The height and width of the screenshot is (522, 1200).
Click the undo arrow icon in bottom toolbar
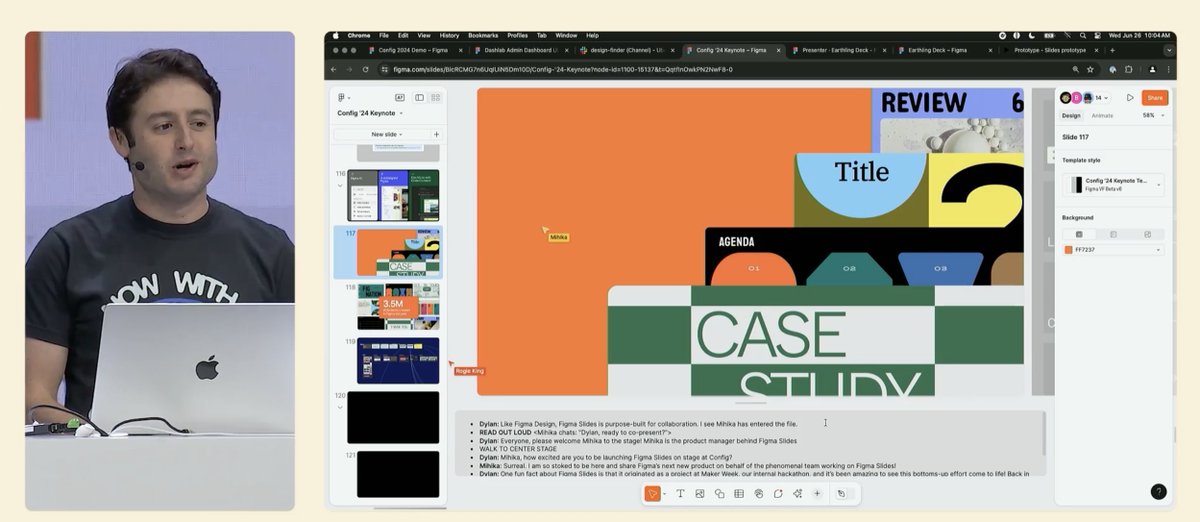point(842,493)
